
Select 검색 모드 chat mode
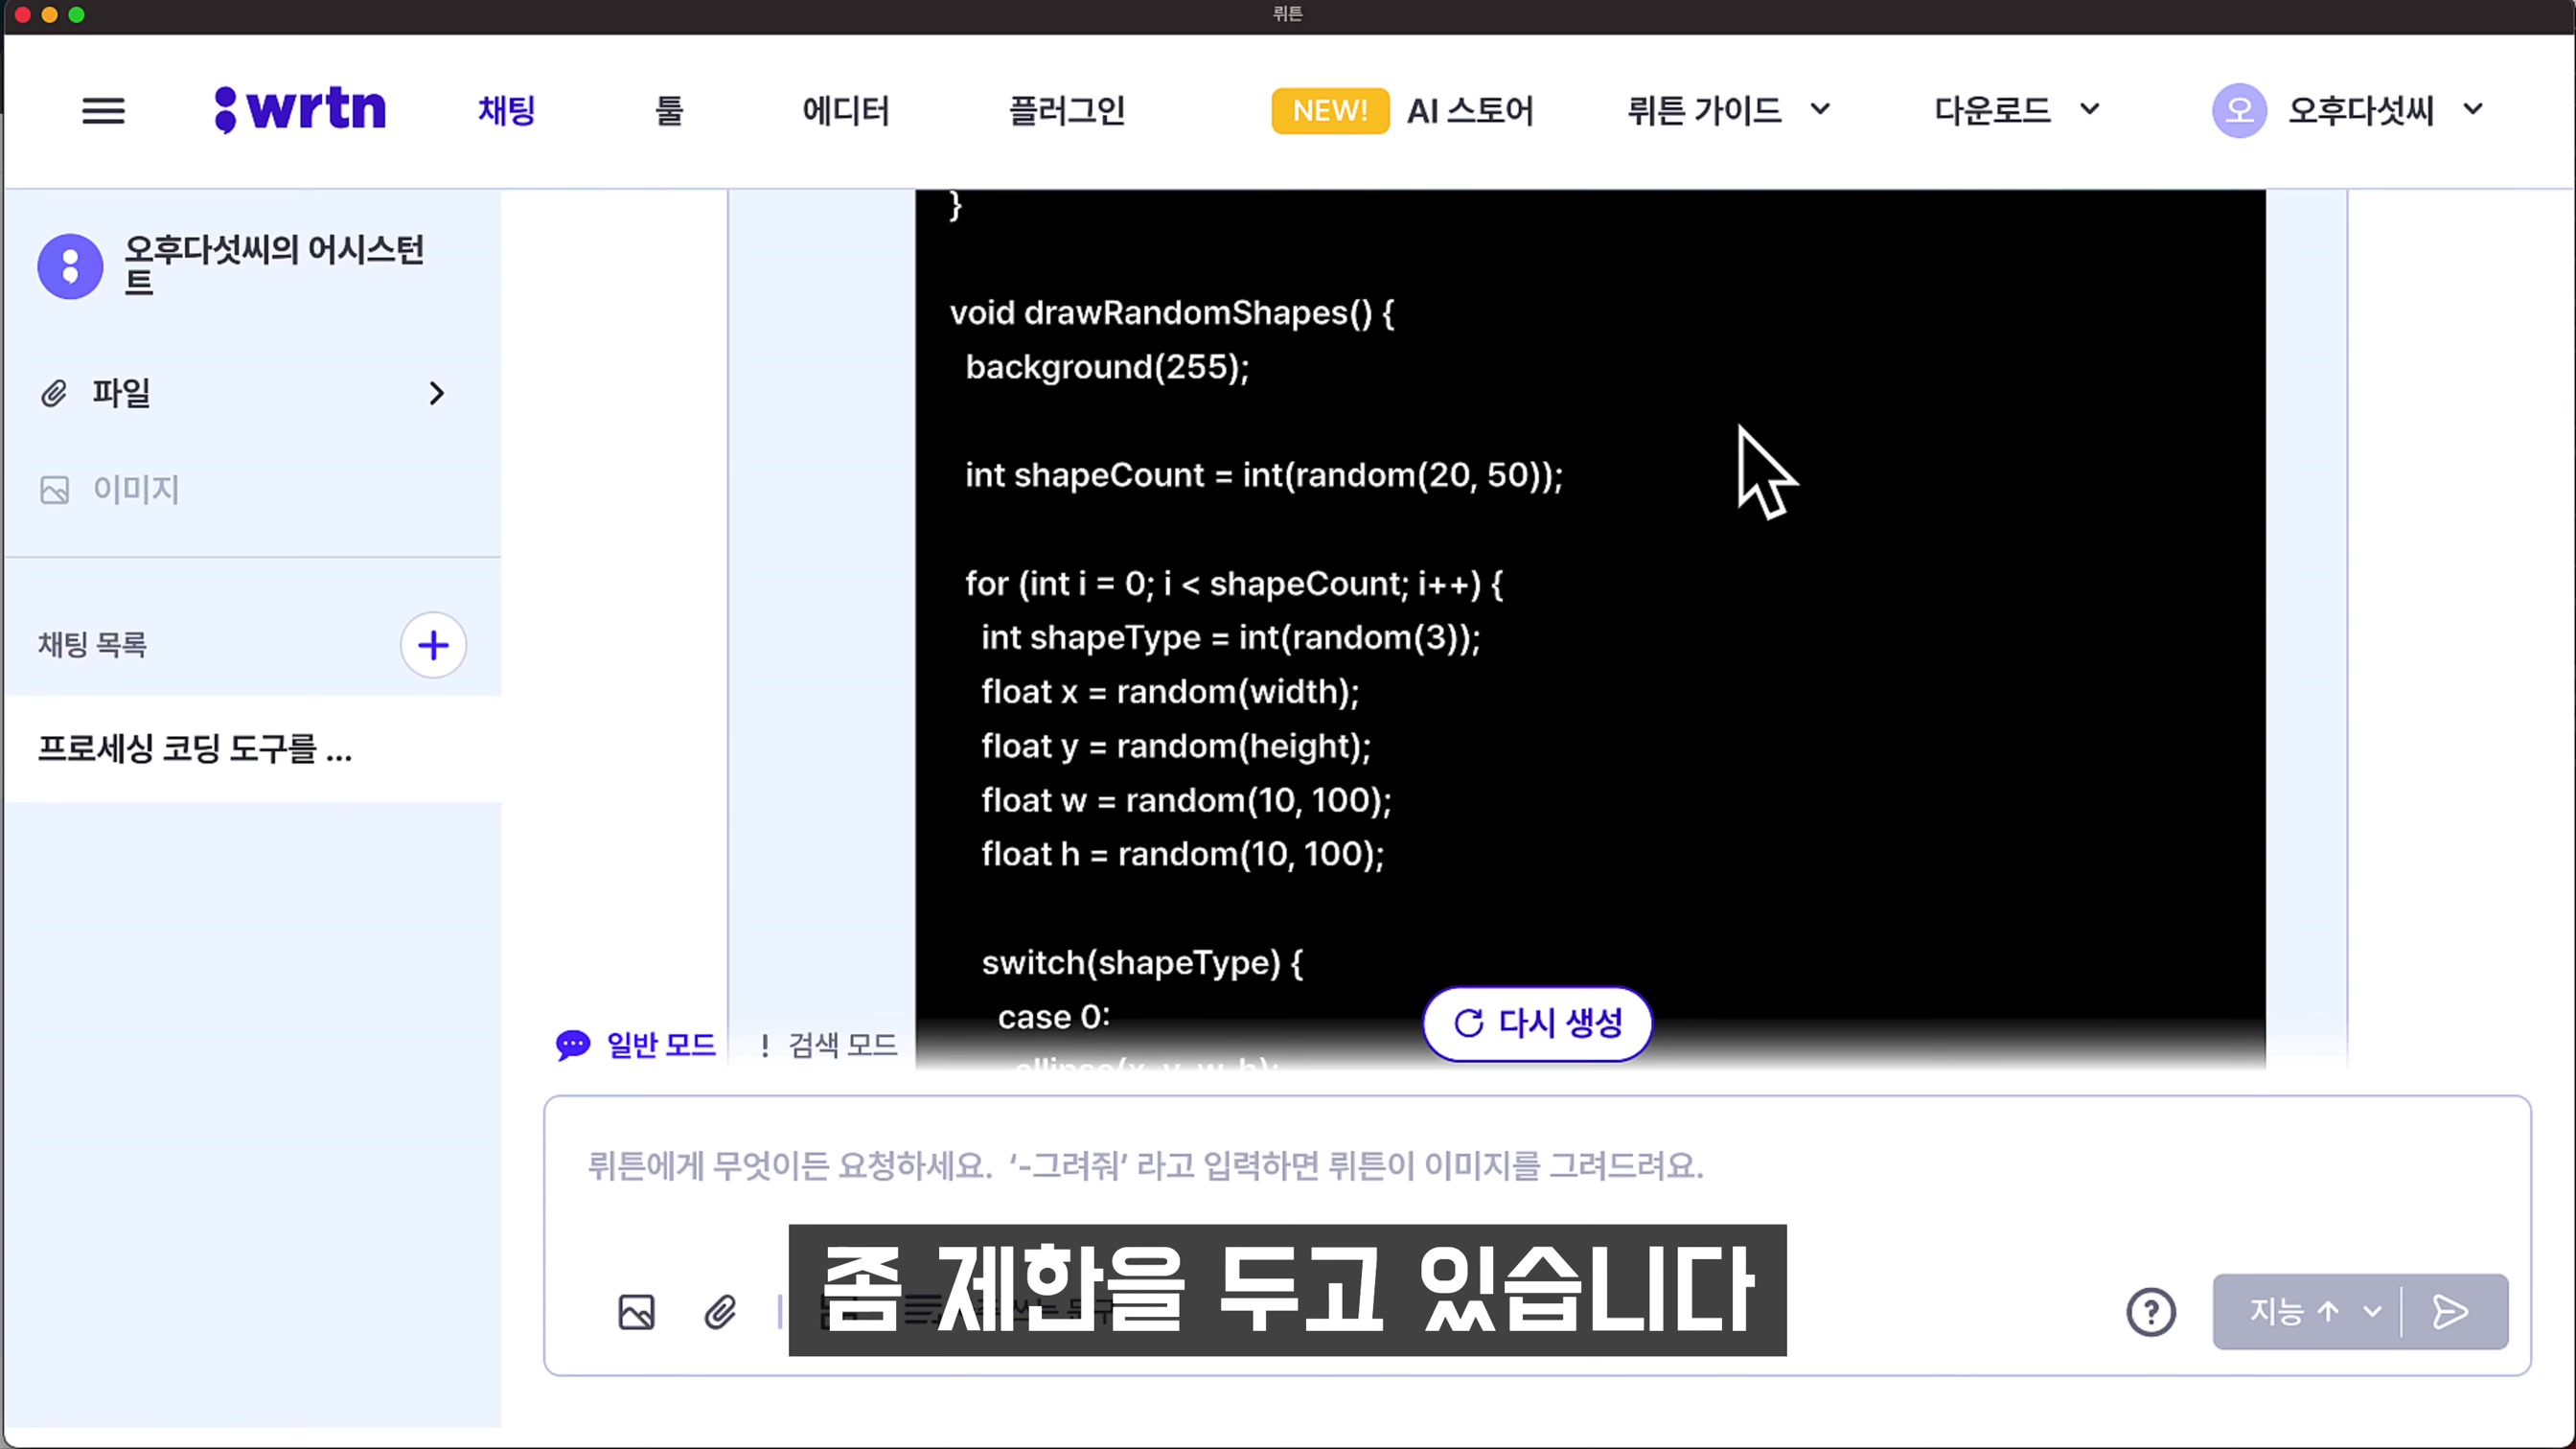pyautogui.click(x=828, y=1045)
